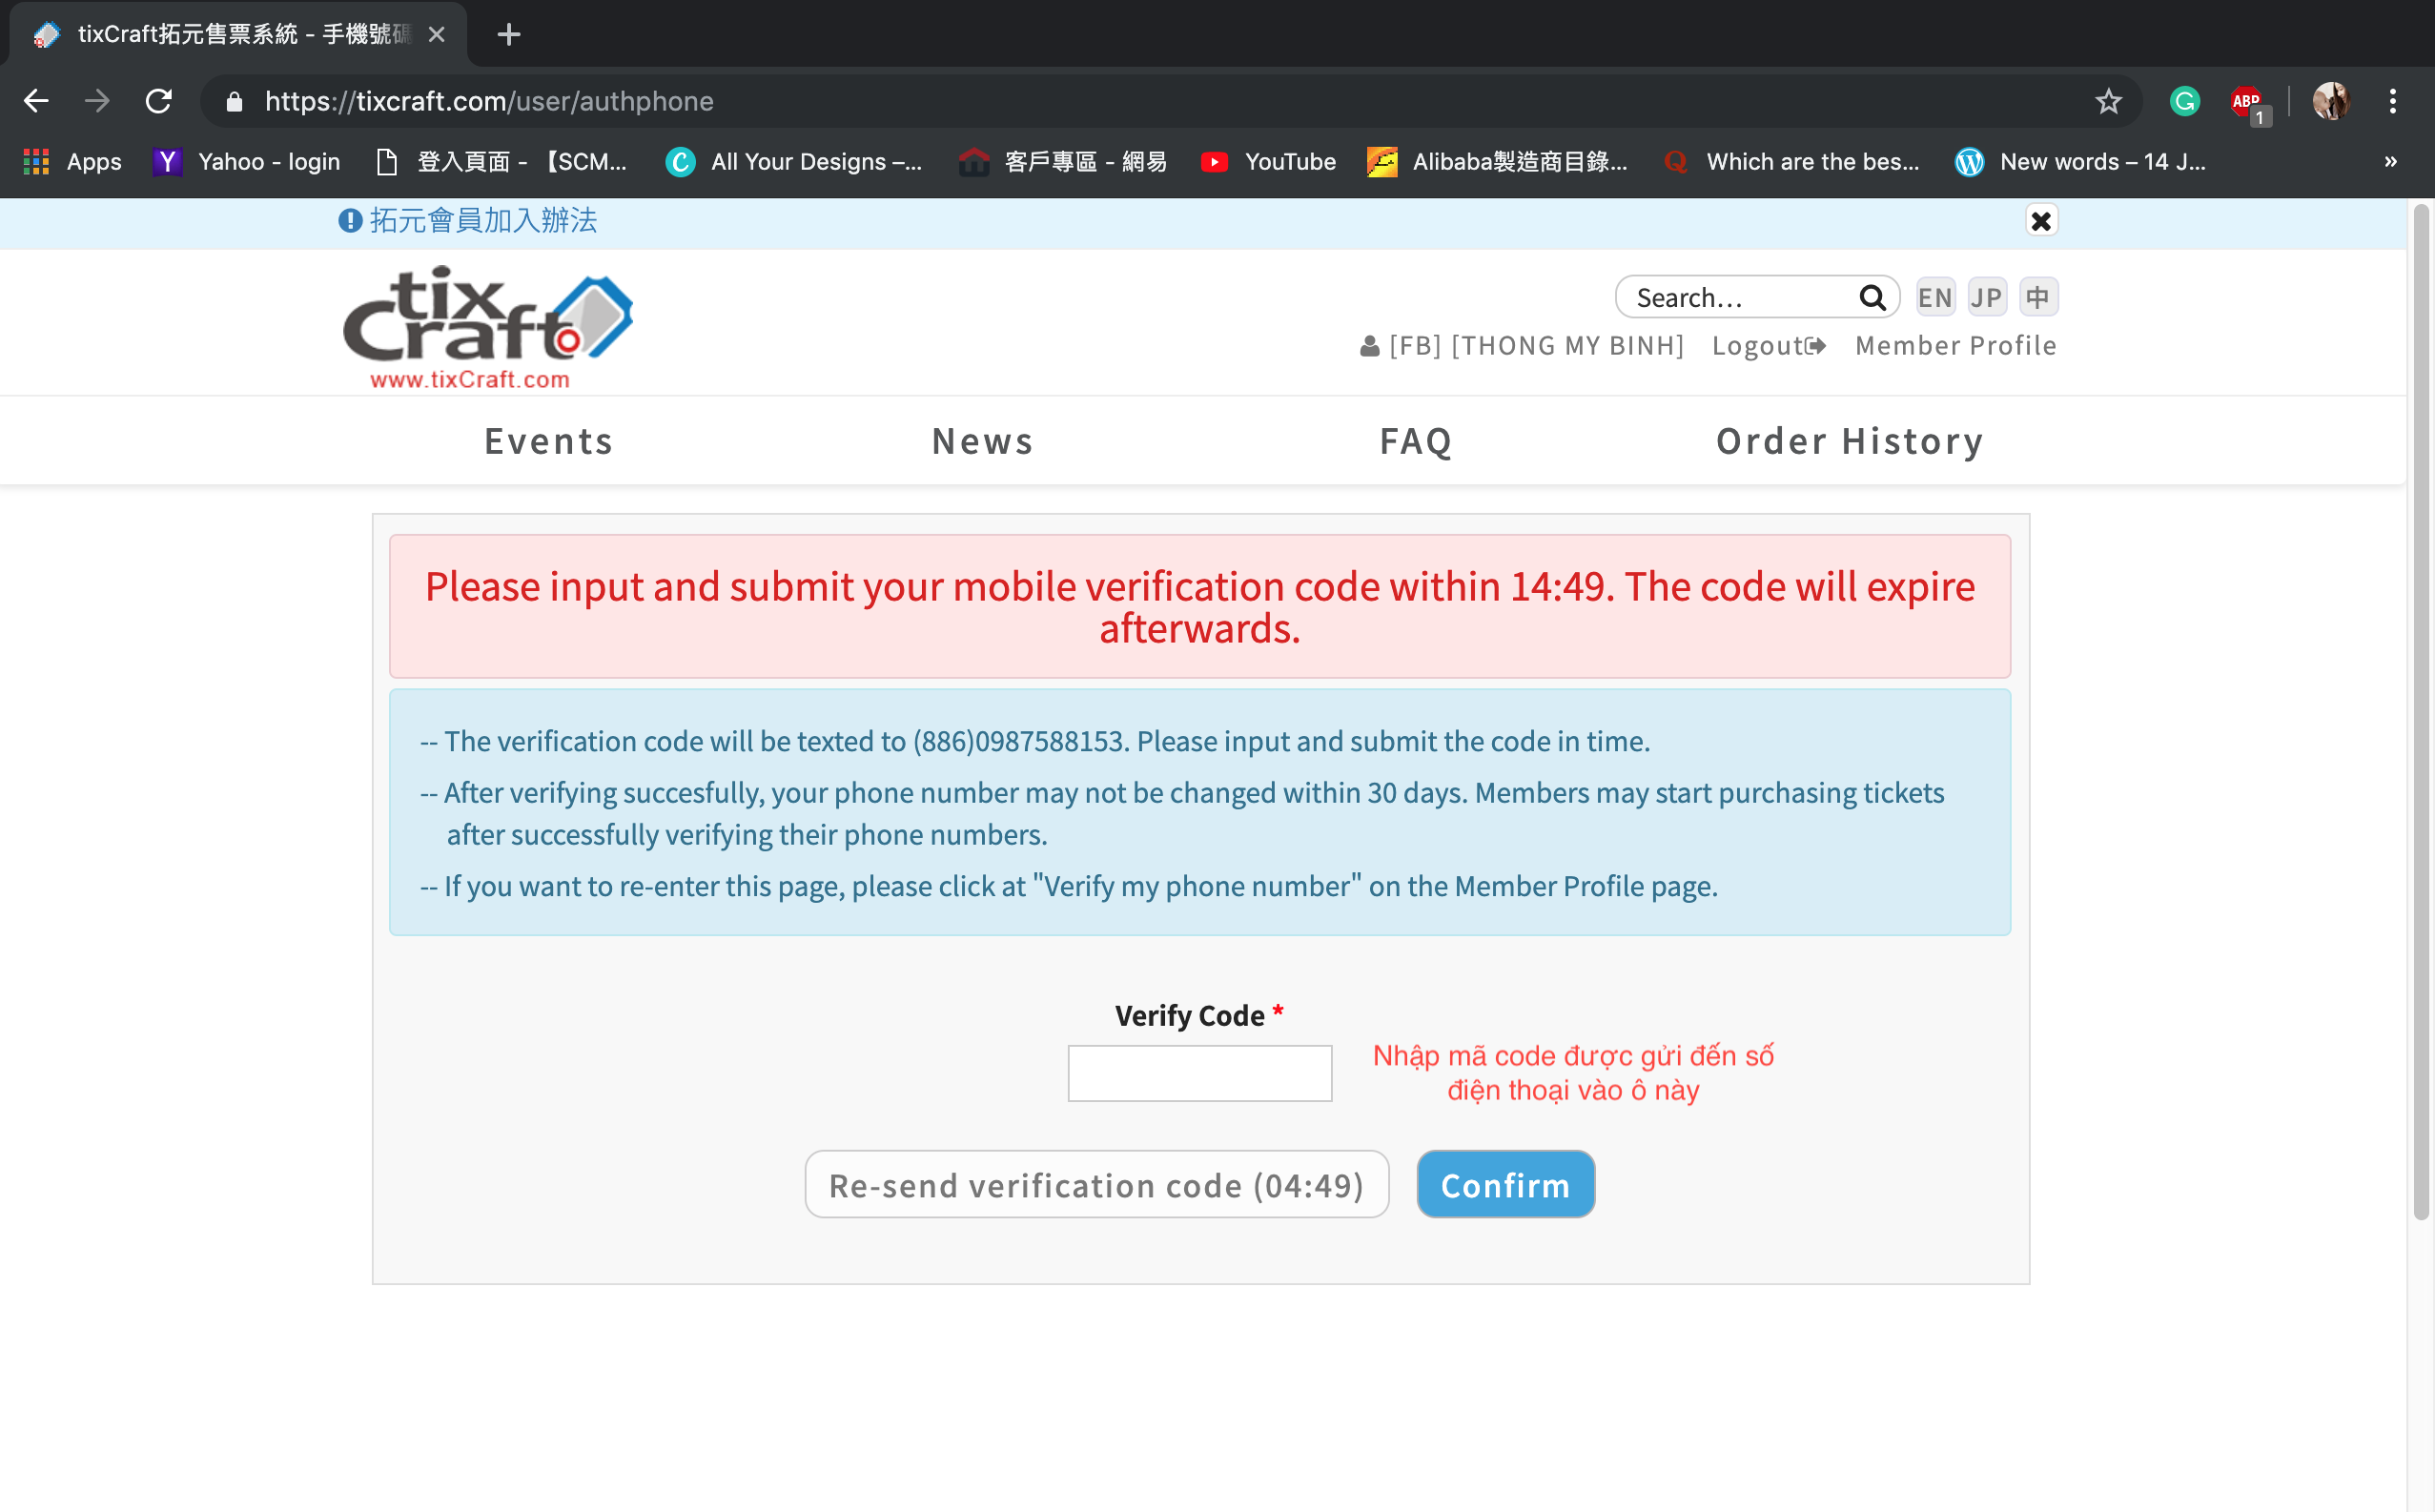Screen dimensions: 2435x1512
Task: Switch language to EN
Action: [x=1934, y=298]
